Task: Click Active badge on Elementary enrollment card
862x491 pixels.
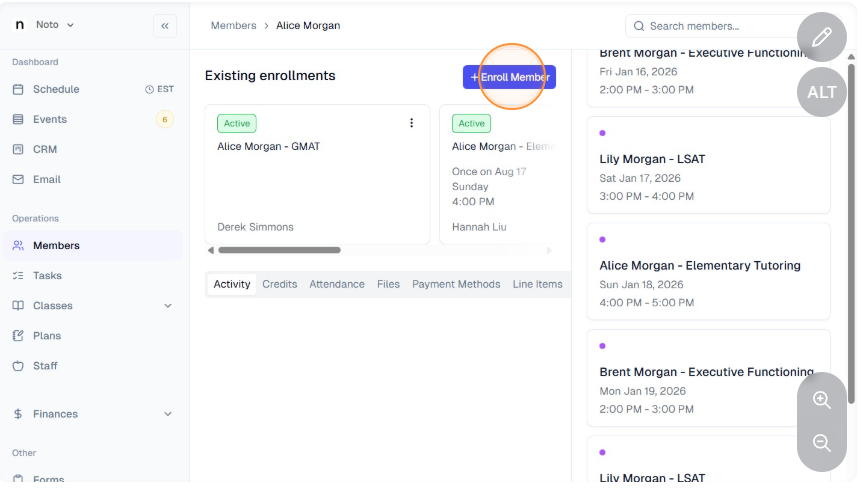Action: [472, 124]
